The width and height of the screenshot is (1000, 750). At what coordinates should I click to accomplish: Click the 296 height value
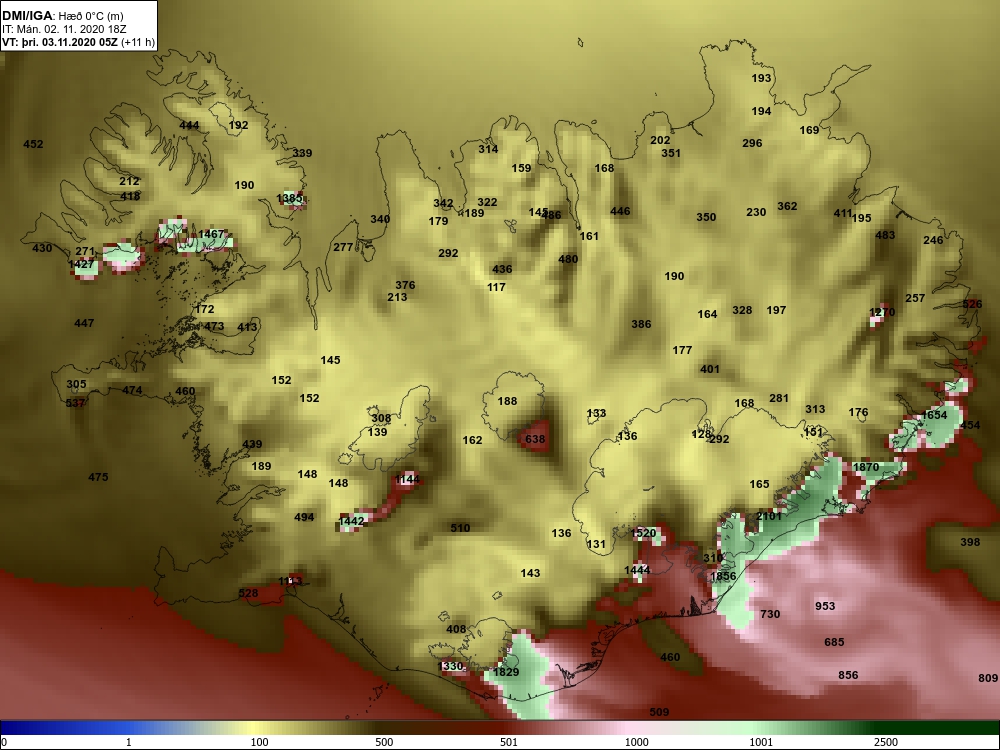point(753,143)
